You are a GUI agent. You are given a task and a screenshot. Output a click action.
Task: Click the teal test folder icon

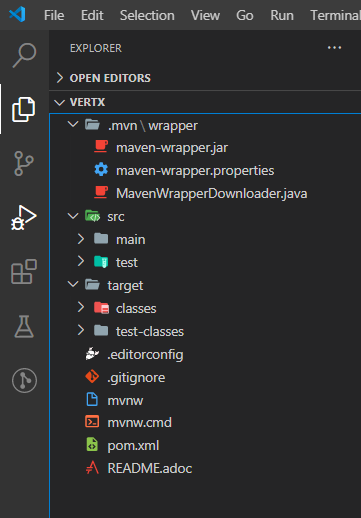click(101, 262)
